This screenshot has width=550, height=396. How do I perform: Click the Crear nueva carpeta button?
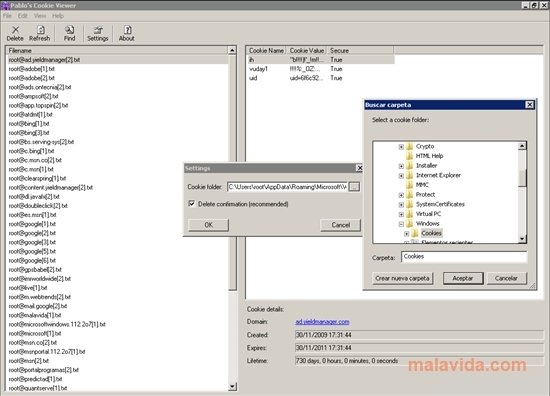pyautogui.click(x=402, y=278)
